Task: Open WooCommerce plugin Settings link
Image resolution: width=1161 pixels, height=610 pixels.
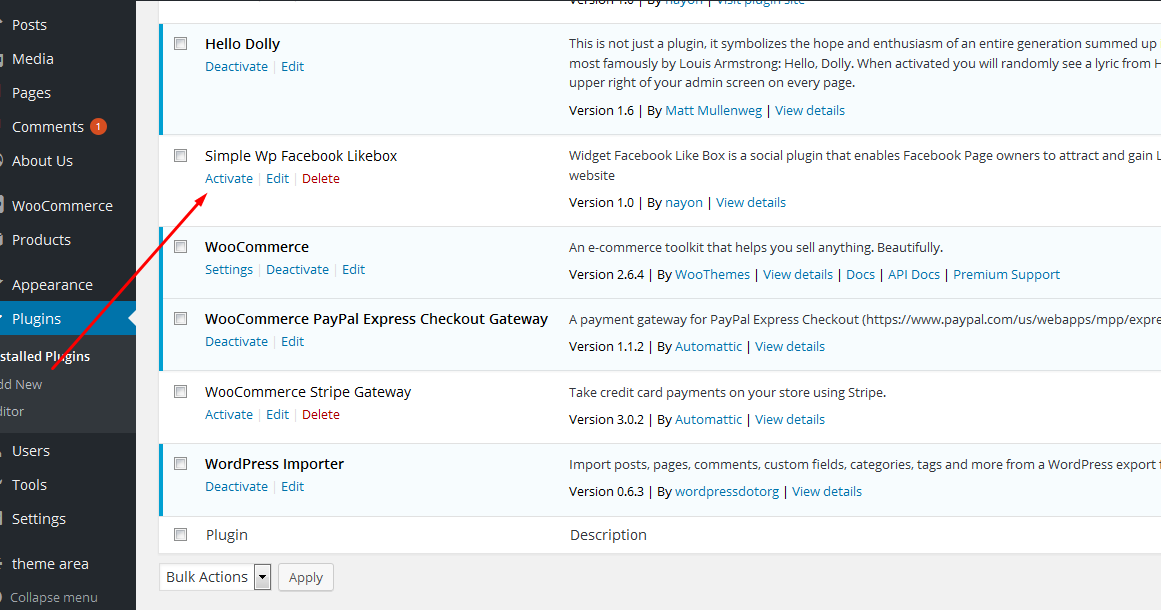Action: point(229,269)
